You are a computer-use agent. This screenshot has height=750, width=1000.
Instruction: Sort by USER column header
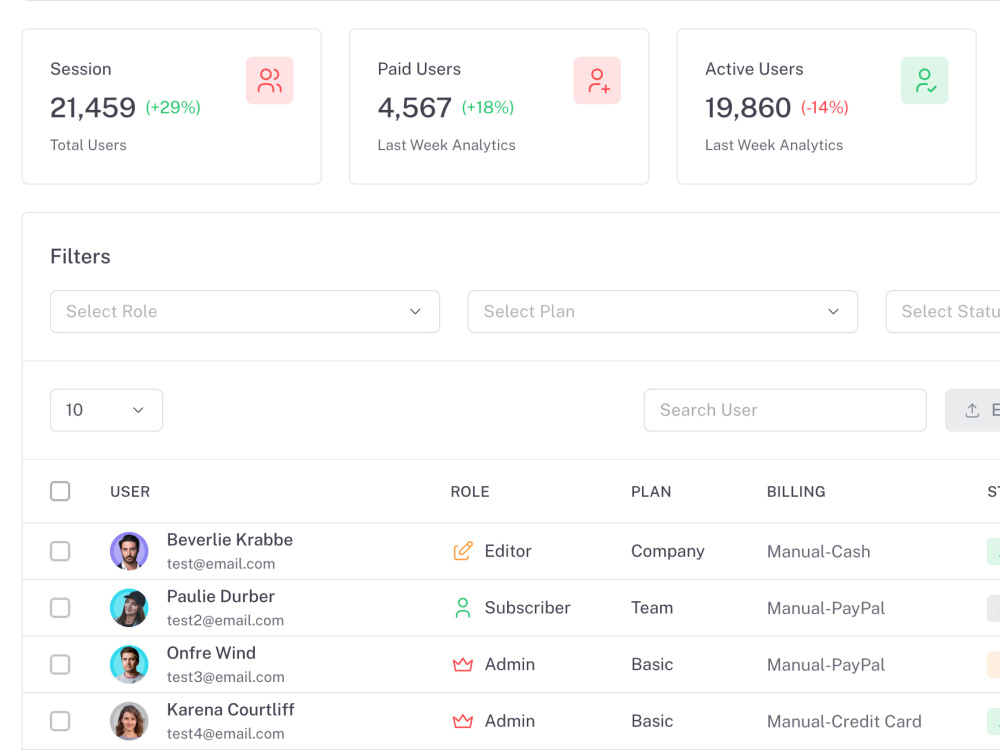point(130,492)
